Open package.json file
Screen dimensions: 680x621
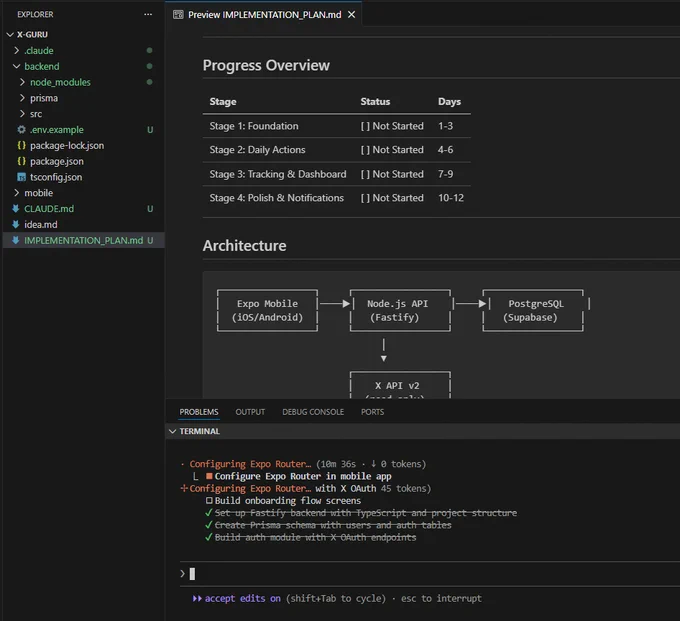click(x=57, y=161)
